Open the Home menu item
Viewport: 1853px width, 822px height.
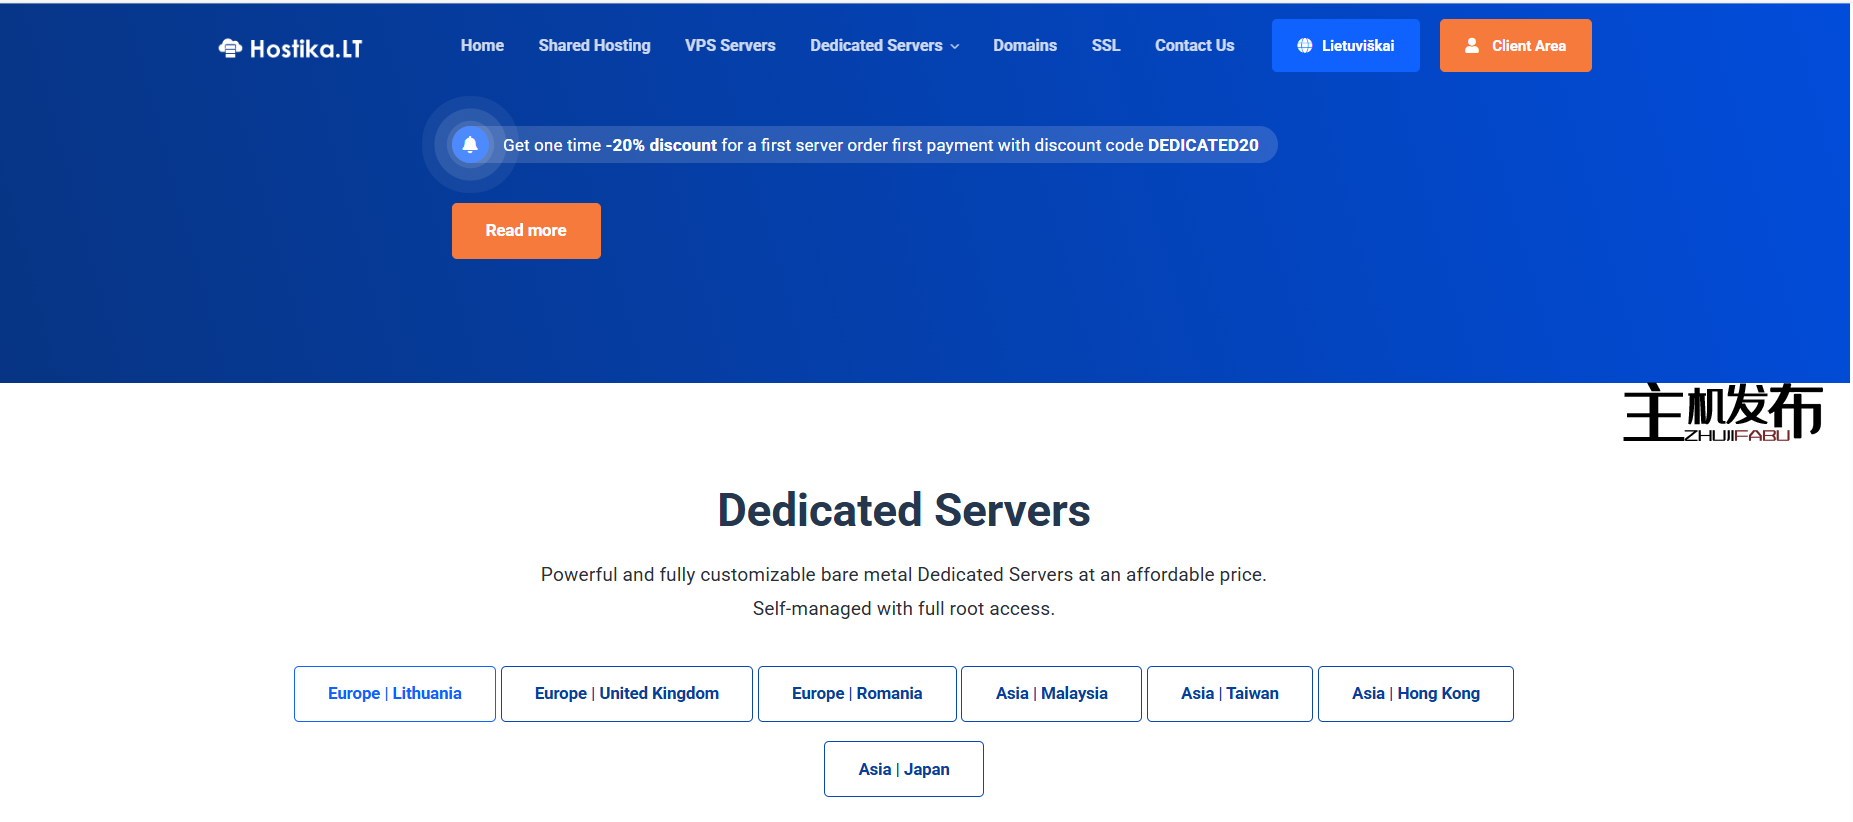[x=482, y=46]
